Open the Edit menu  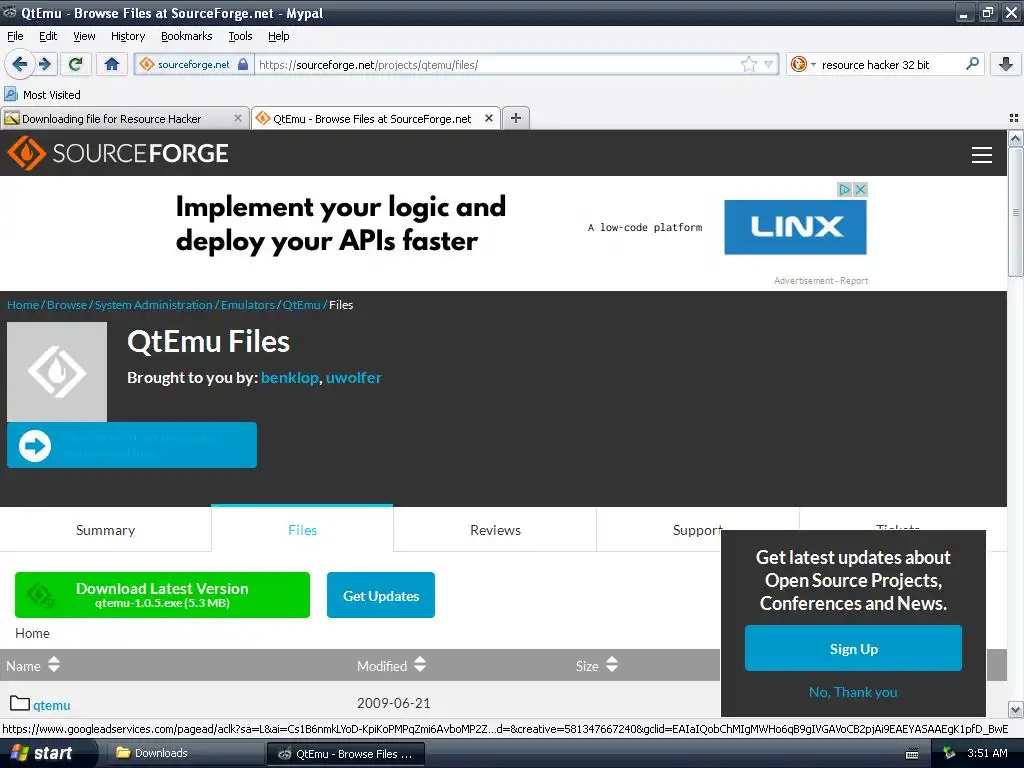(x=48, y=37)
